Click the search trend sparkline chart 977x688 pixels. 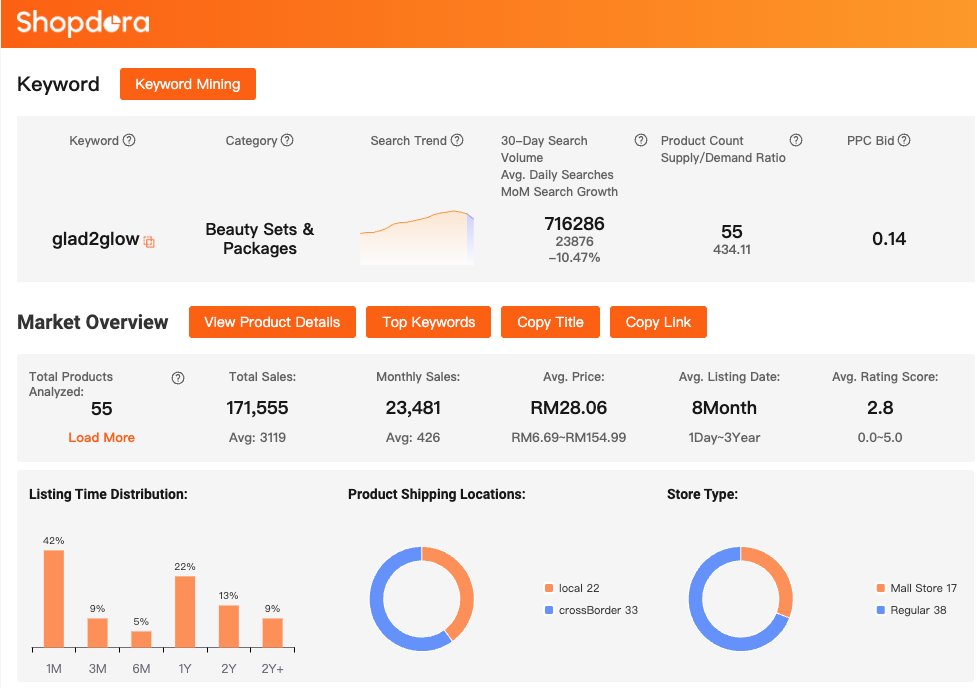(417, 238)
